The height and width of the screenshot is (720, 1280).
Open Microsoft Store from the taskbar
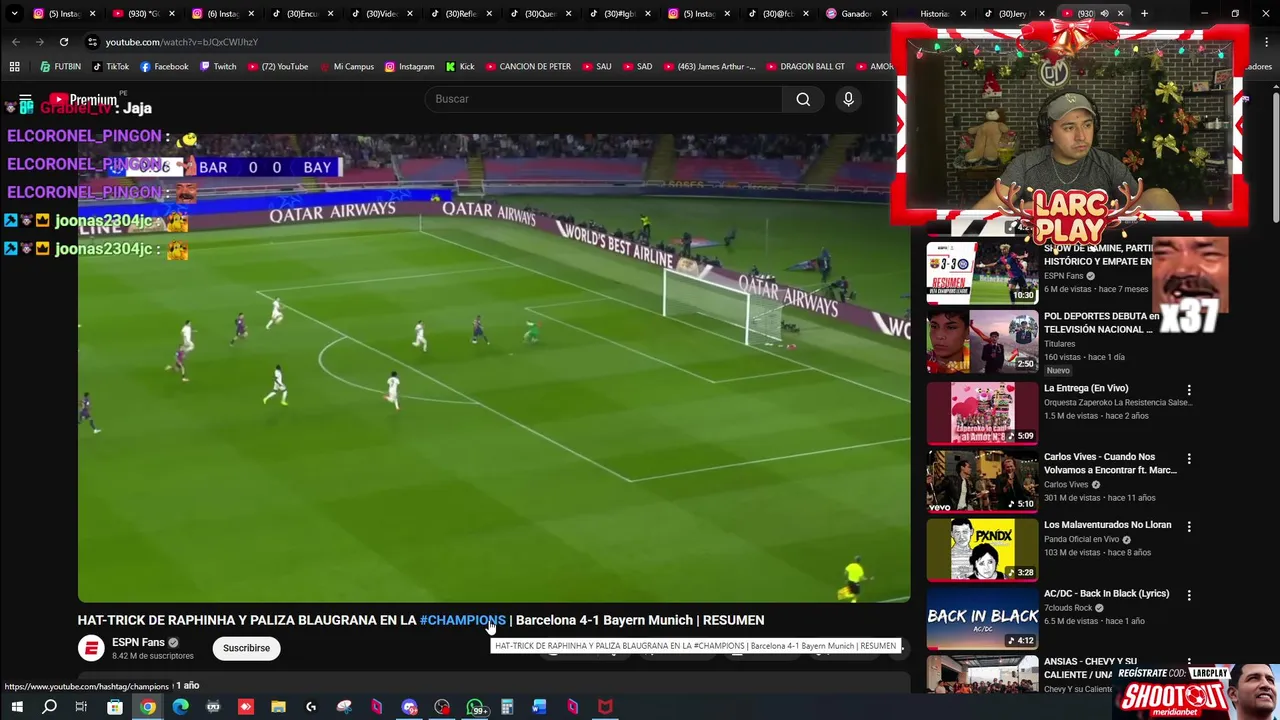[x=115, y=707]
